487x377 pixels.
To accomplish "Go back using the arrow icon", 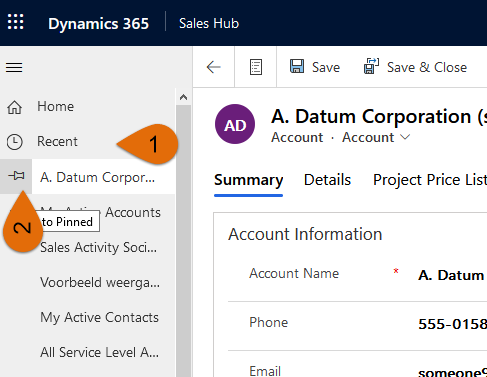I will [x=214, y=67].
